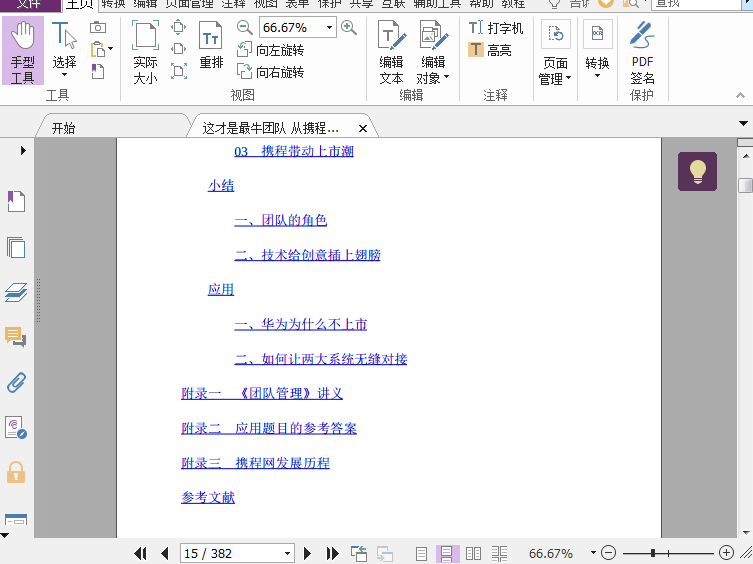Open link 附录二 应用题目的参考答案
The image size is (753, 564).
[x=269, y=428]
